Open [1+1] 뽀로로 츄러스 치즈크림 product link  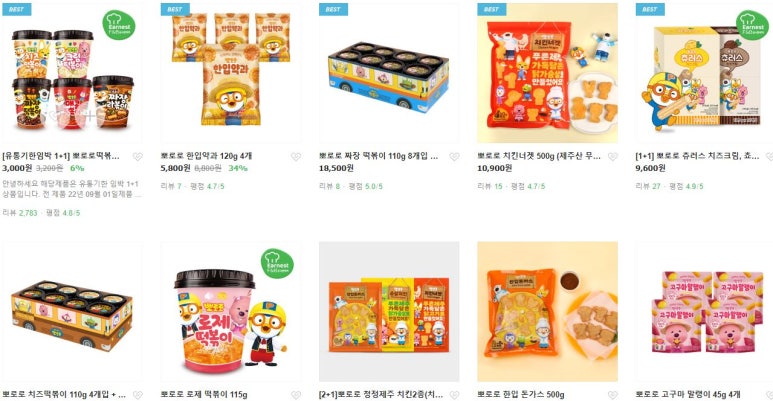[697, 156]
